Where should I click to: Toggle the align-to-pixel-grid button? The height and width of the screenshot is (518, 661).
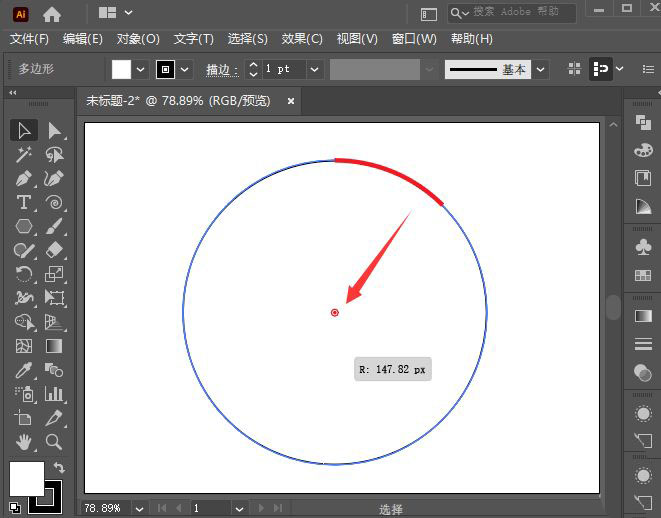(x=574, y=69)
